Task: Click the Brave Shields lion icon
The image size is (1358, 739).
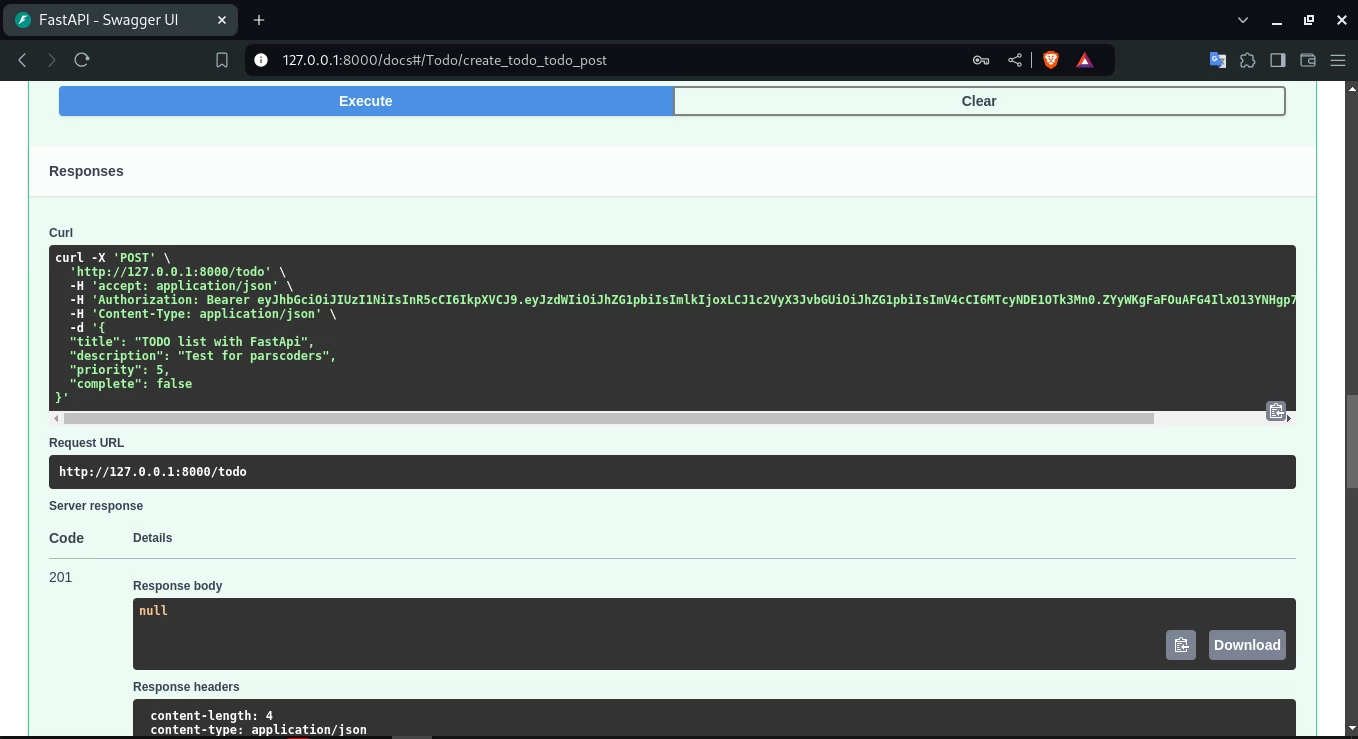Action: pos(1050,60)
